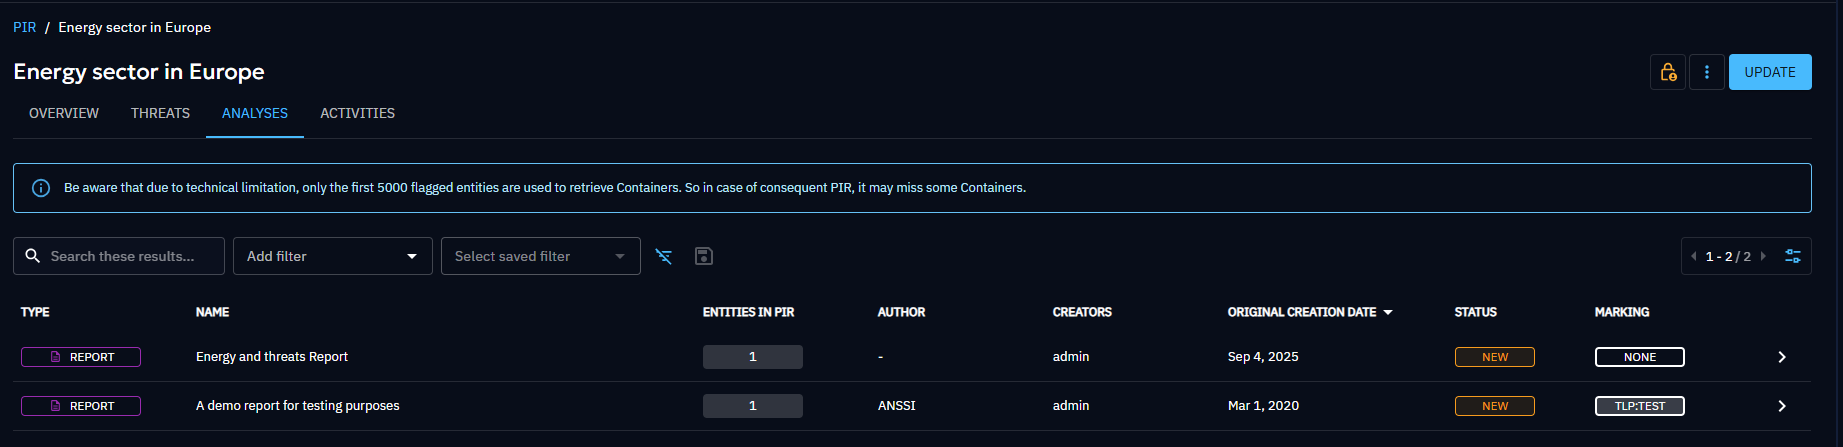This screenshot has height=447, width=1843.
Task: Go to next results page arrow
Action: tap(1763, 256)
